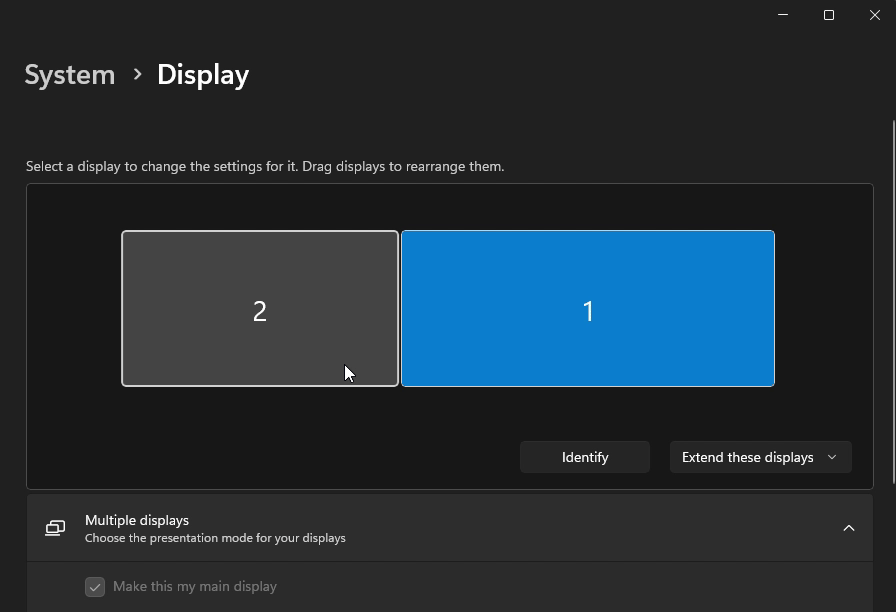Close the Settings window

(x=874, y=15)
